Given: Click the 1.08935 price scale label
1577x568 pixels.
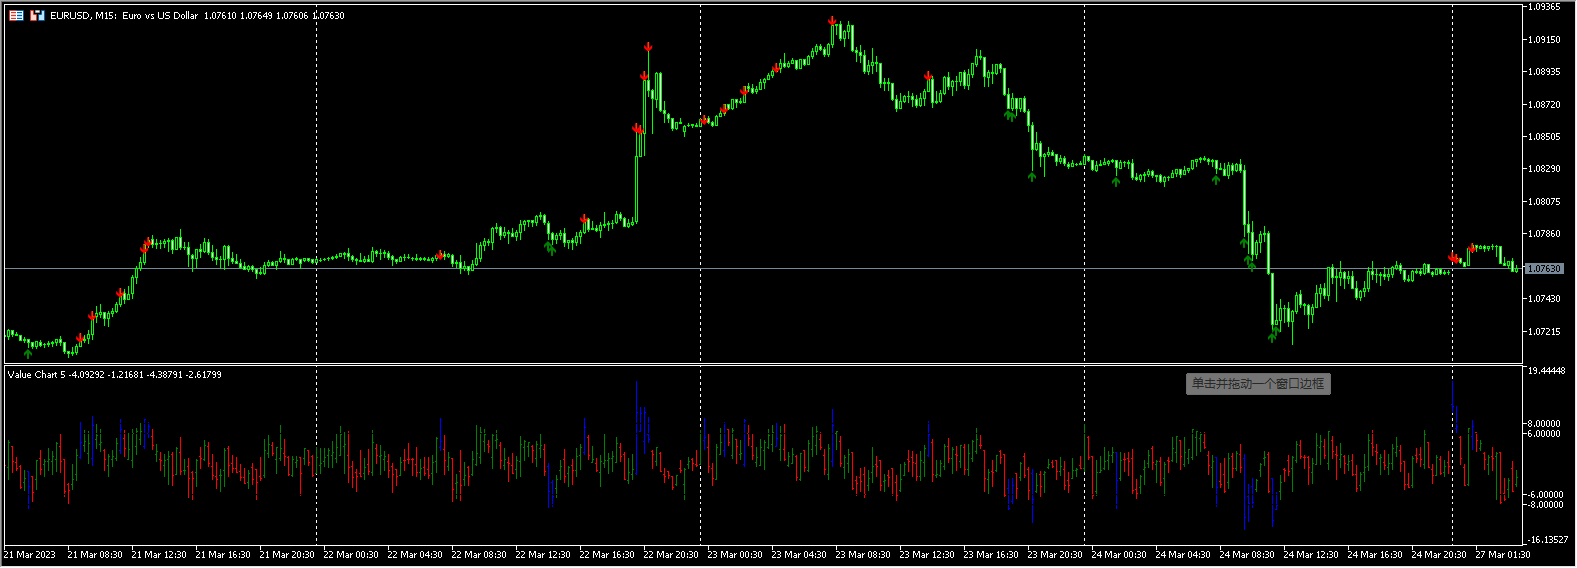Looking at the screenshot, I should pyautogui.click(x=1544, y=72).
